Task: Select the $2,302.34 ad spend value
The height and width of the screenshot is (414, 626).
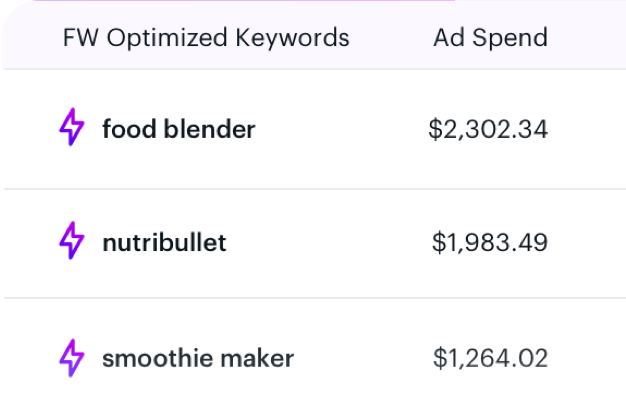Action: click(488, 129)
